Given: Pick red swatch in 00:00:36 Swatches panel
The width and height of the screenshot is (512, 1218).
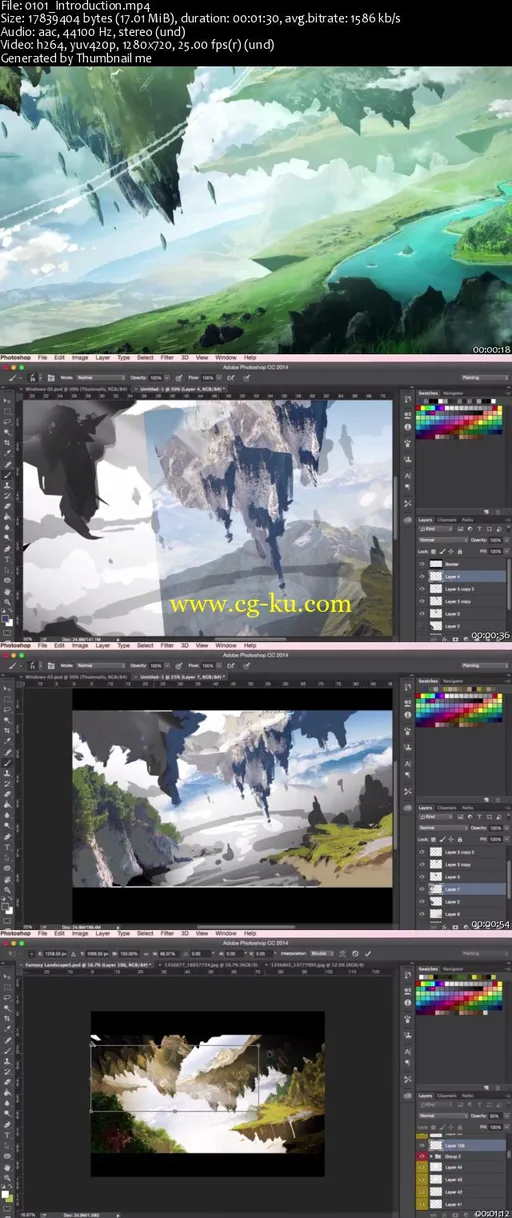Looking at the screenshot, I should (x=418, y=407).
